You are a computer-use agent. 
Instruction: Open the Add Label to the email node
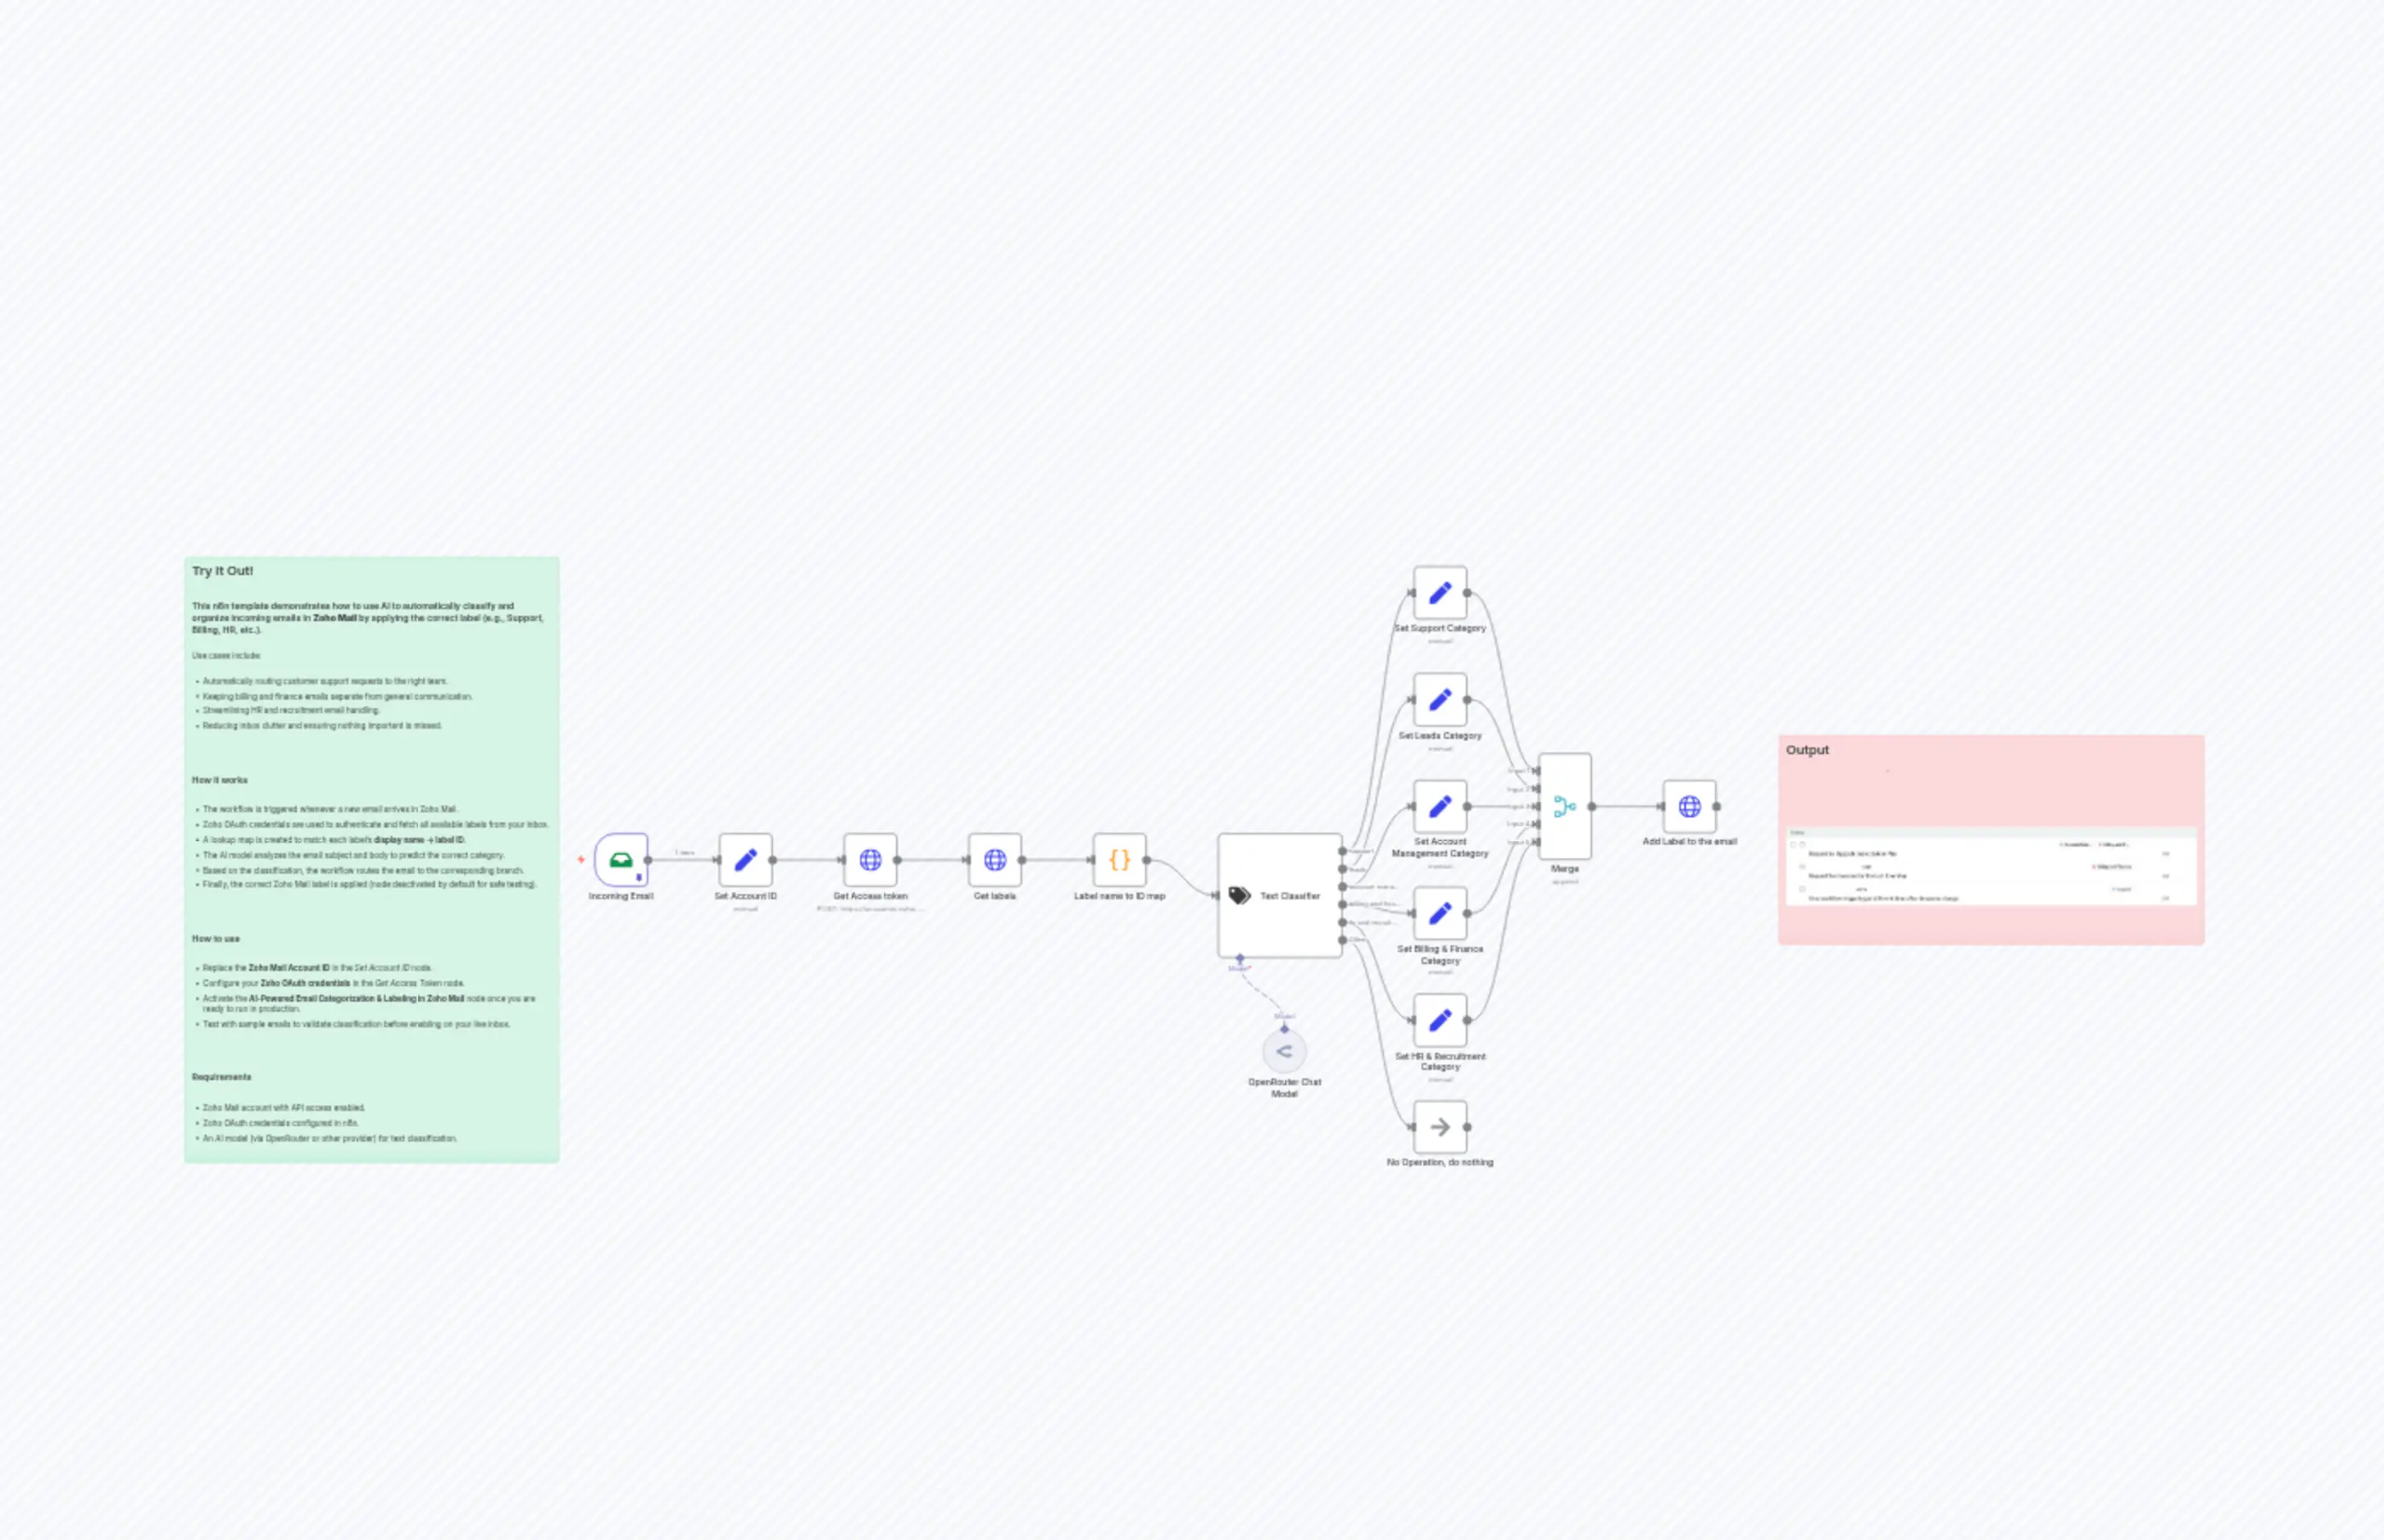coord(1690,805)
